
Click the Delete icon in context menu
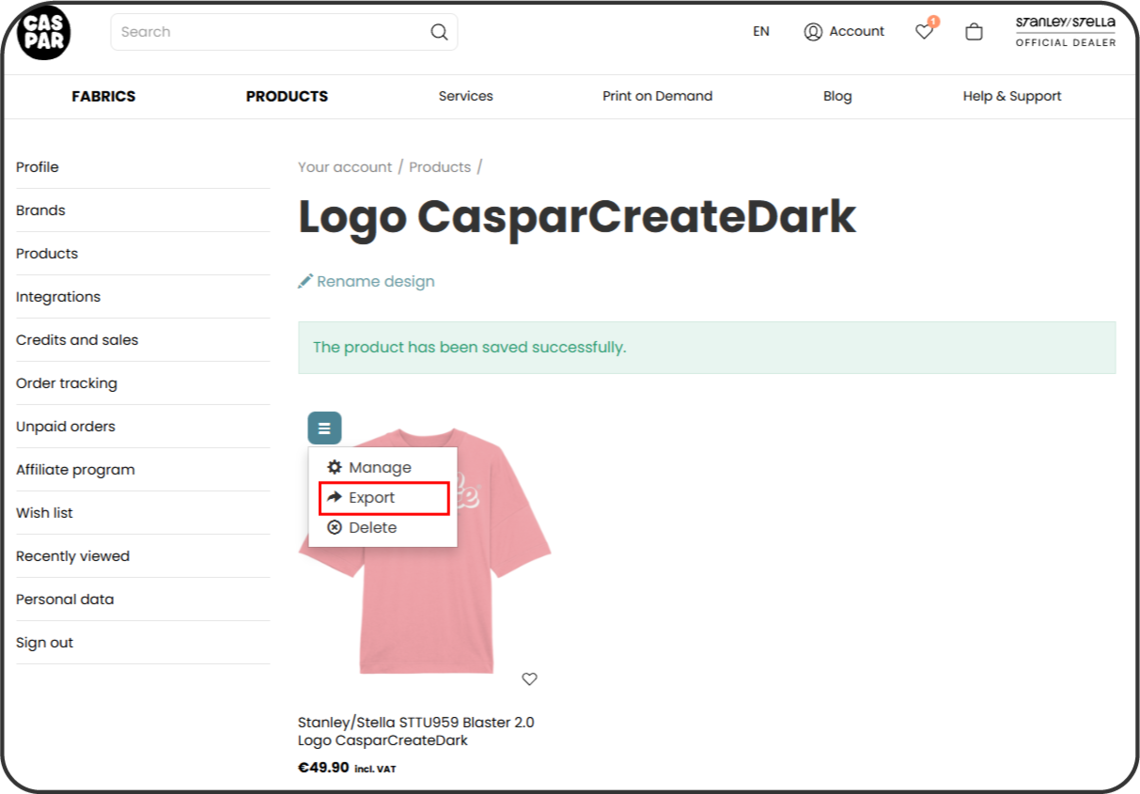(x=334, y=527)
